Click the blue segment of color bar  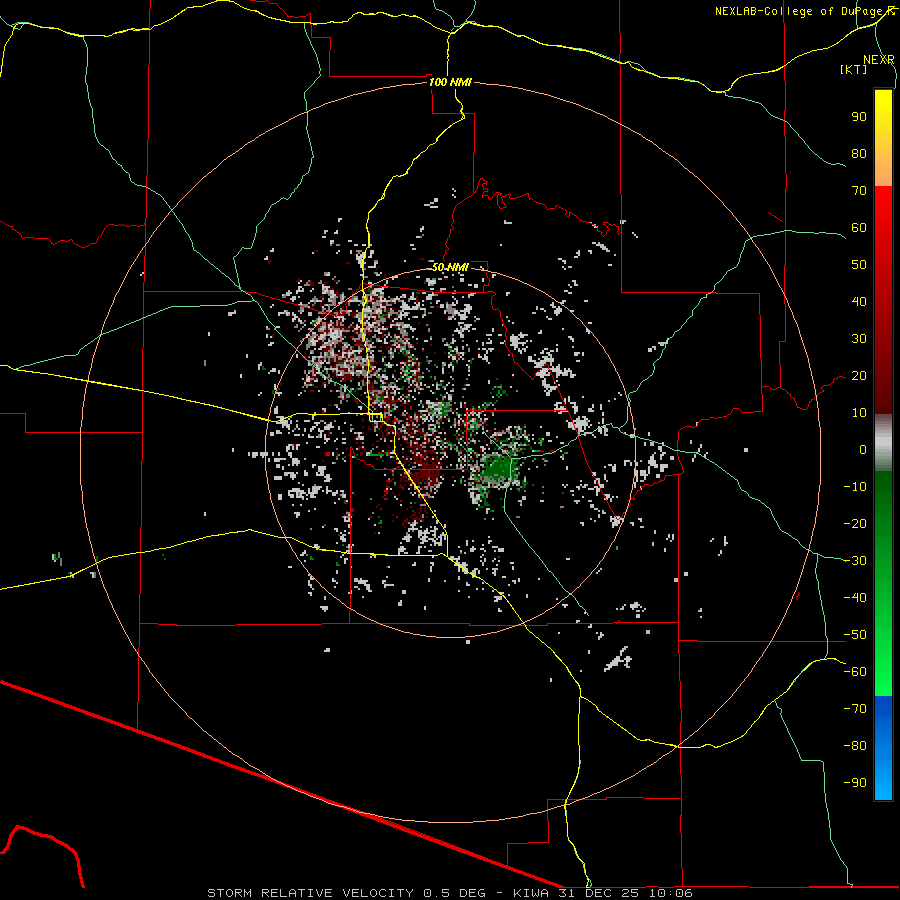click(x=883, y=748)
